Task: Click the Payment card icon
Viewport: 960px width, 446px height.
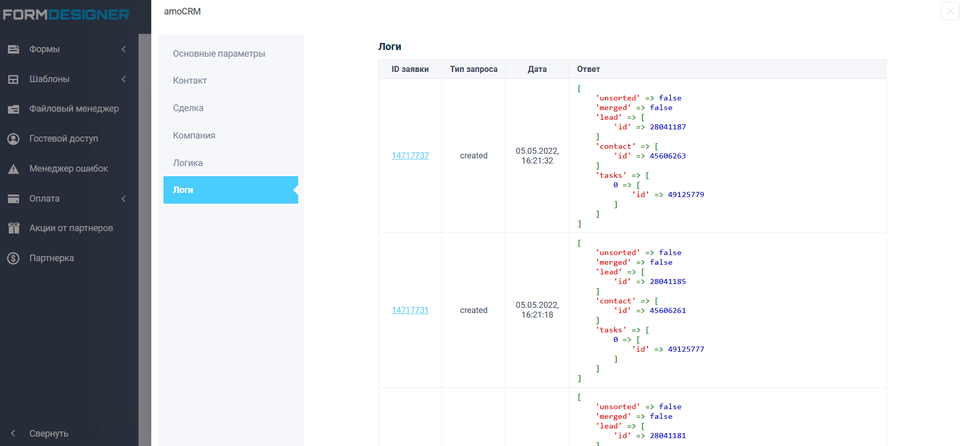Action: tap(14, 198)
